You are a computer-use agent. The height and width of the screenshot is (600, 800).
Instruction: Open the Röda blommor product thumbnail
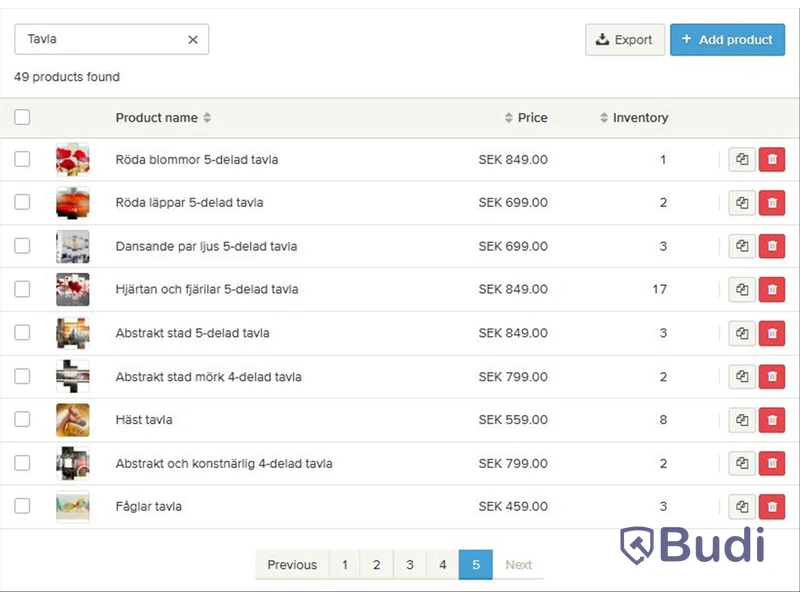72,159
